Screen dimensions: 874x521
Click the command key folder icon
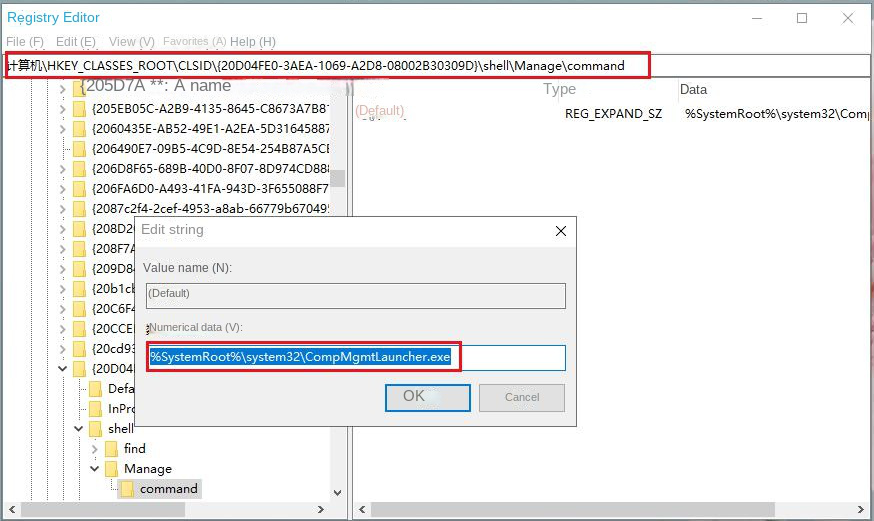[x=127, y=489]
